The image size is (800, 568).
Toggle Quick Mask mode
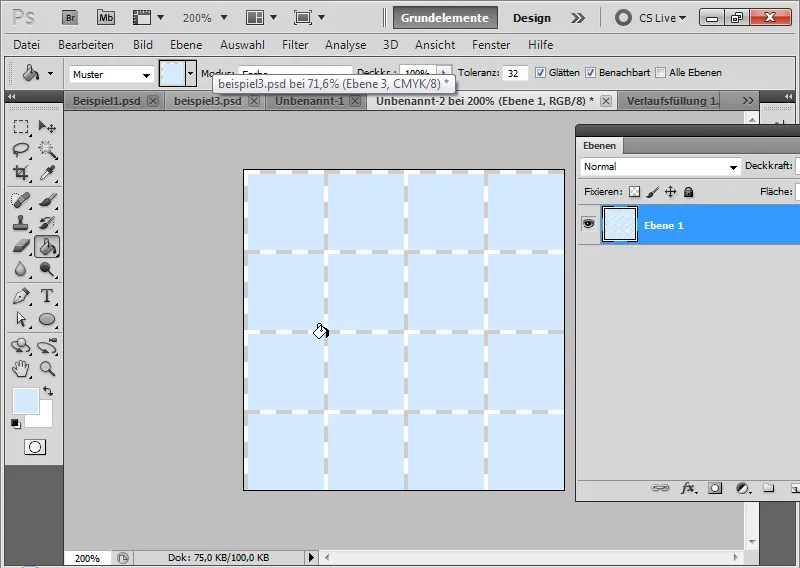click(35, 447)
